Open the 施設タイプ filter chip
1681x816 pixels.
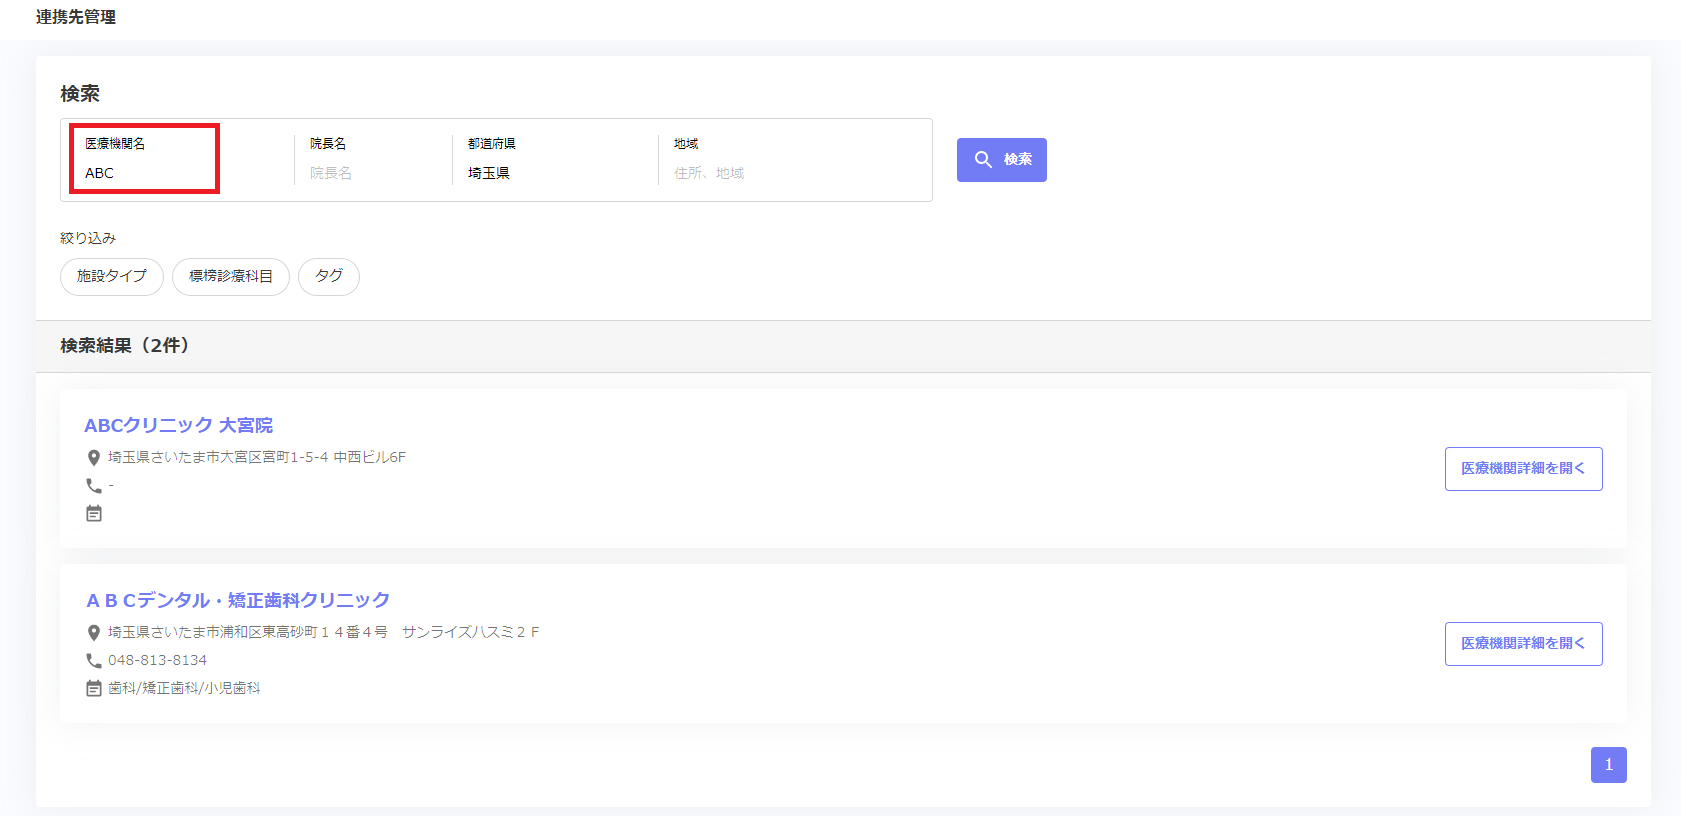[112, 276]
